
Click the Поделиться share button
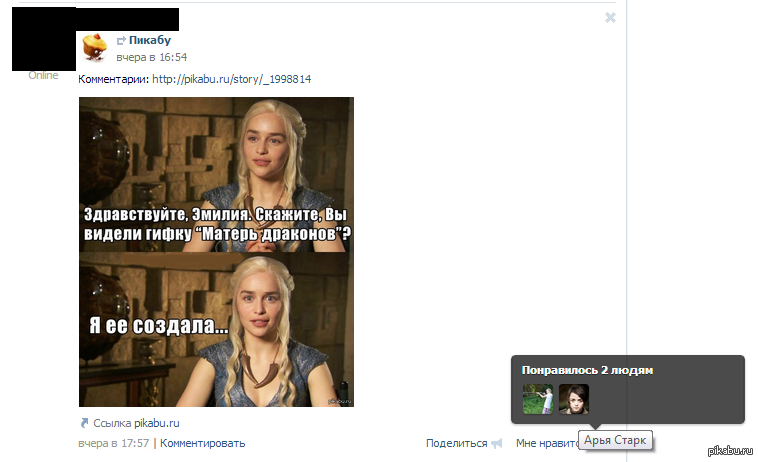point(456,443)
